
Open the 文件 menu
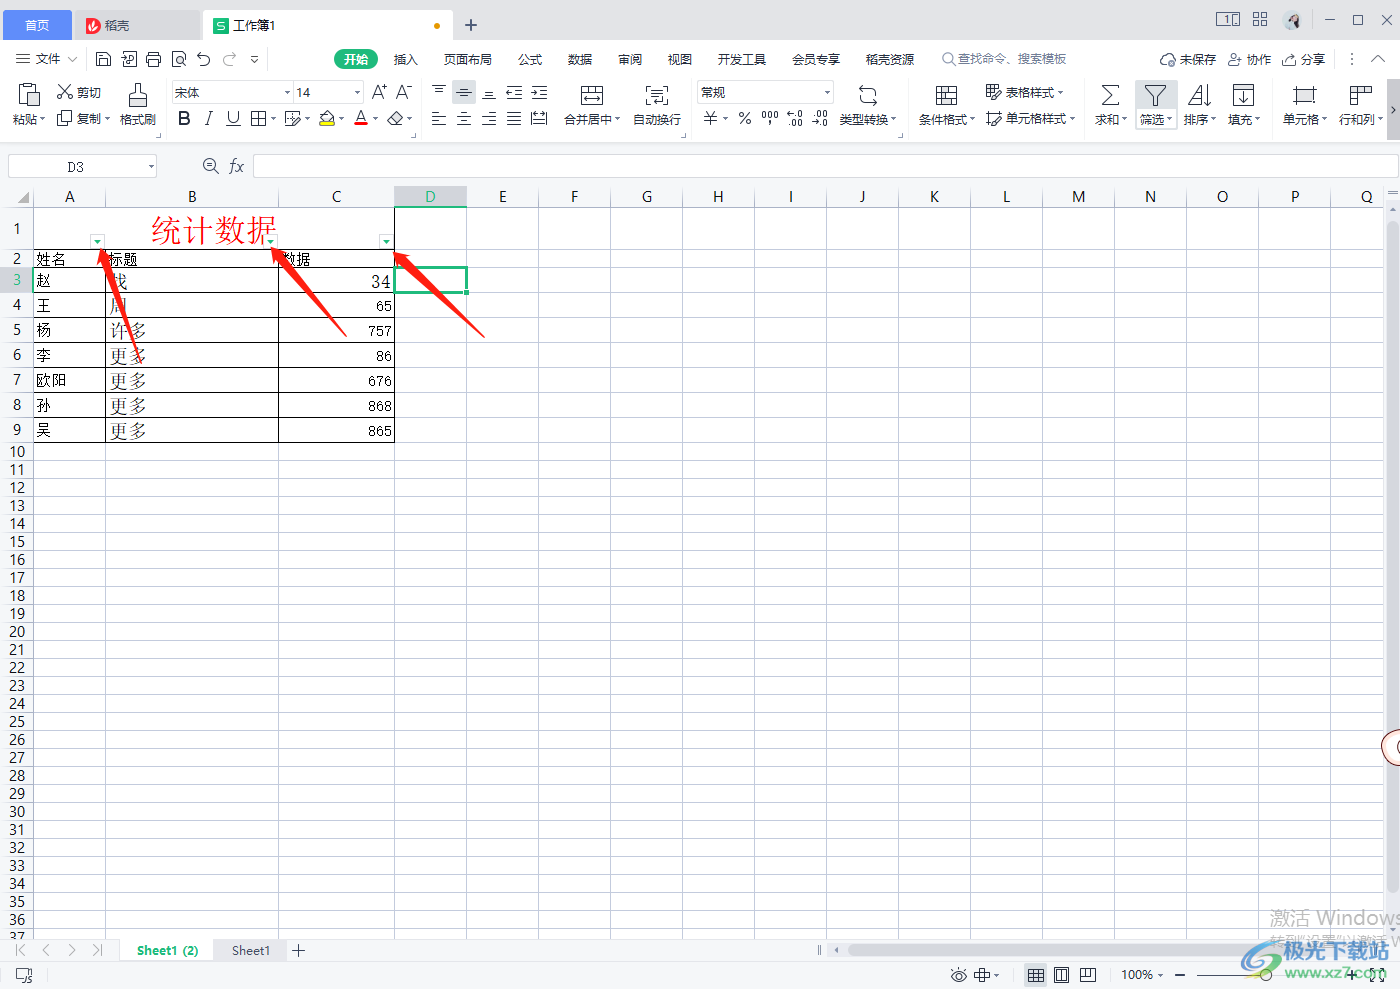click(x=46, y=59)
